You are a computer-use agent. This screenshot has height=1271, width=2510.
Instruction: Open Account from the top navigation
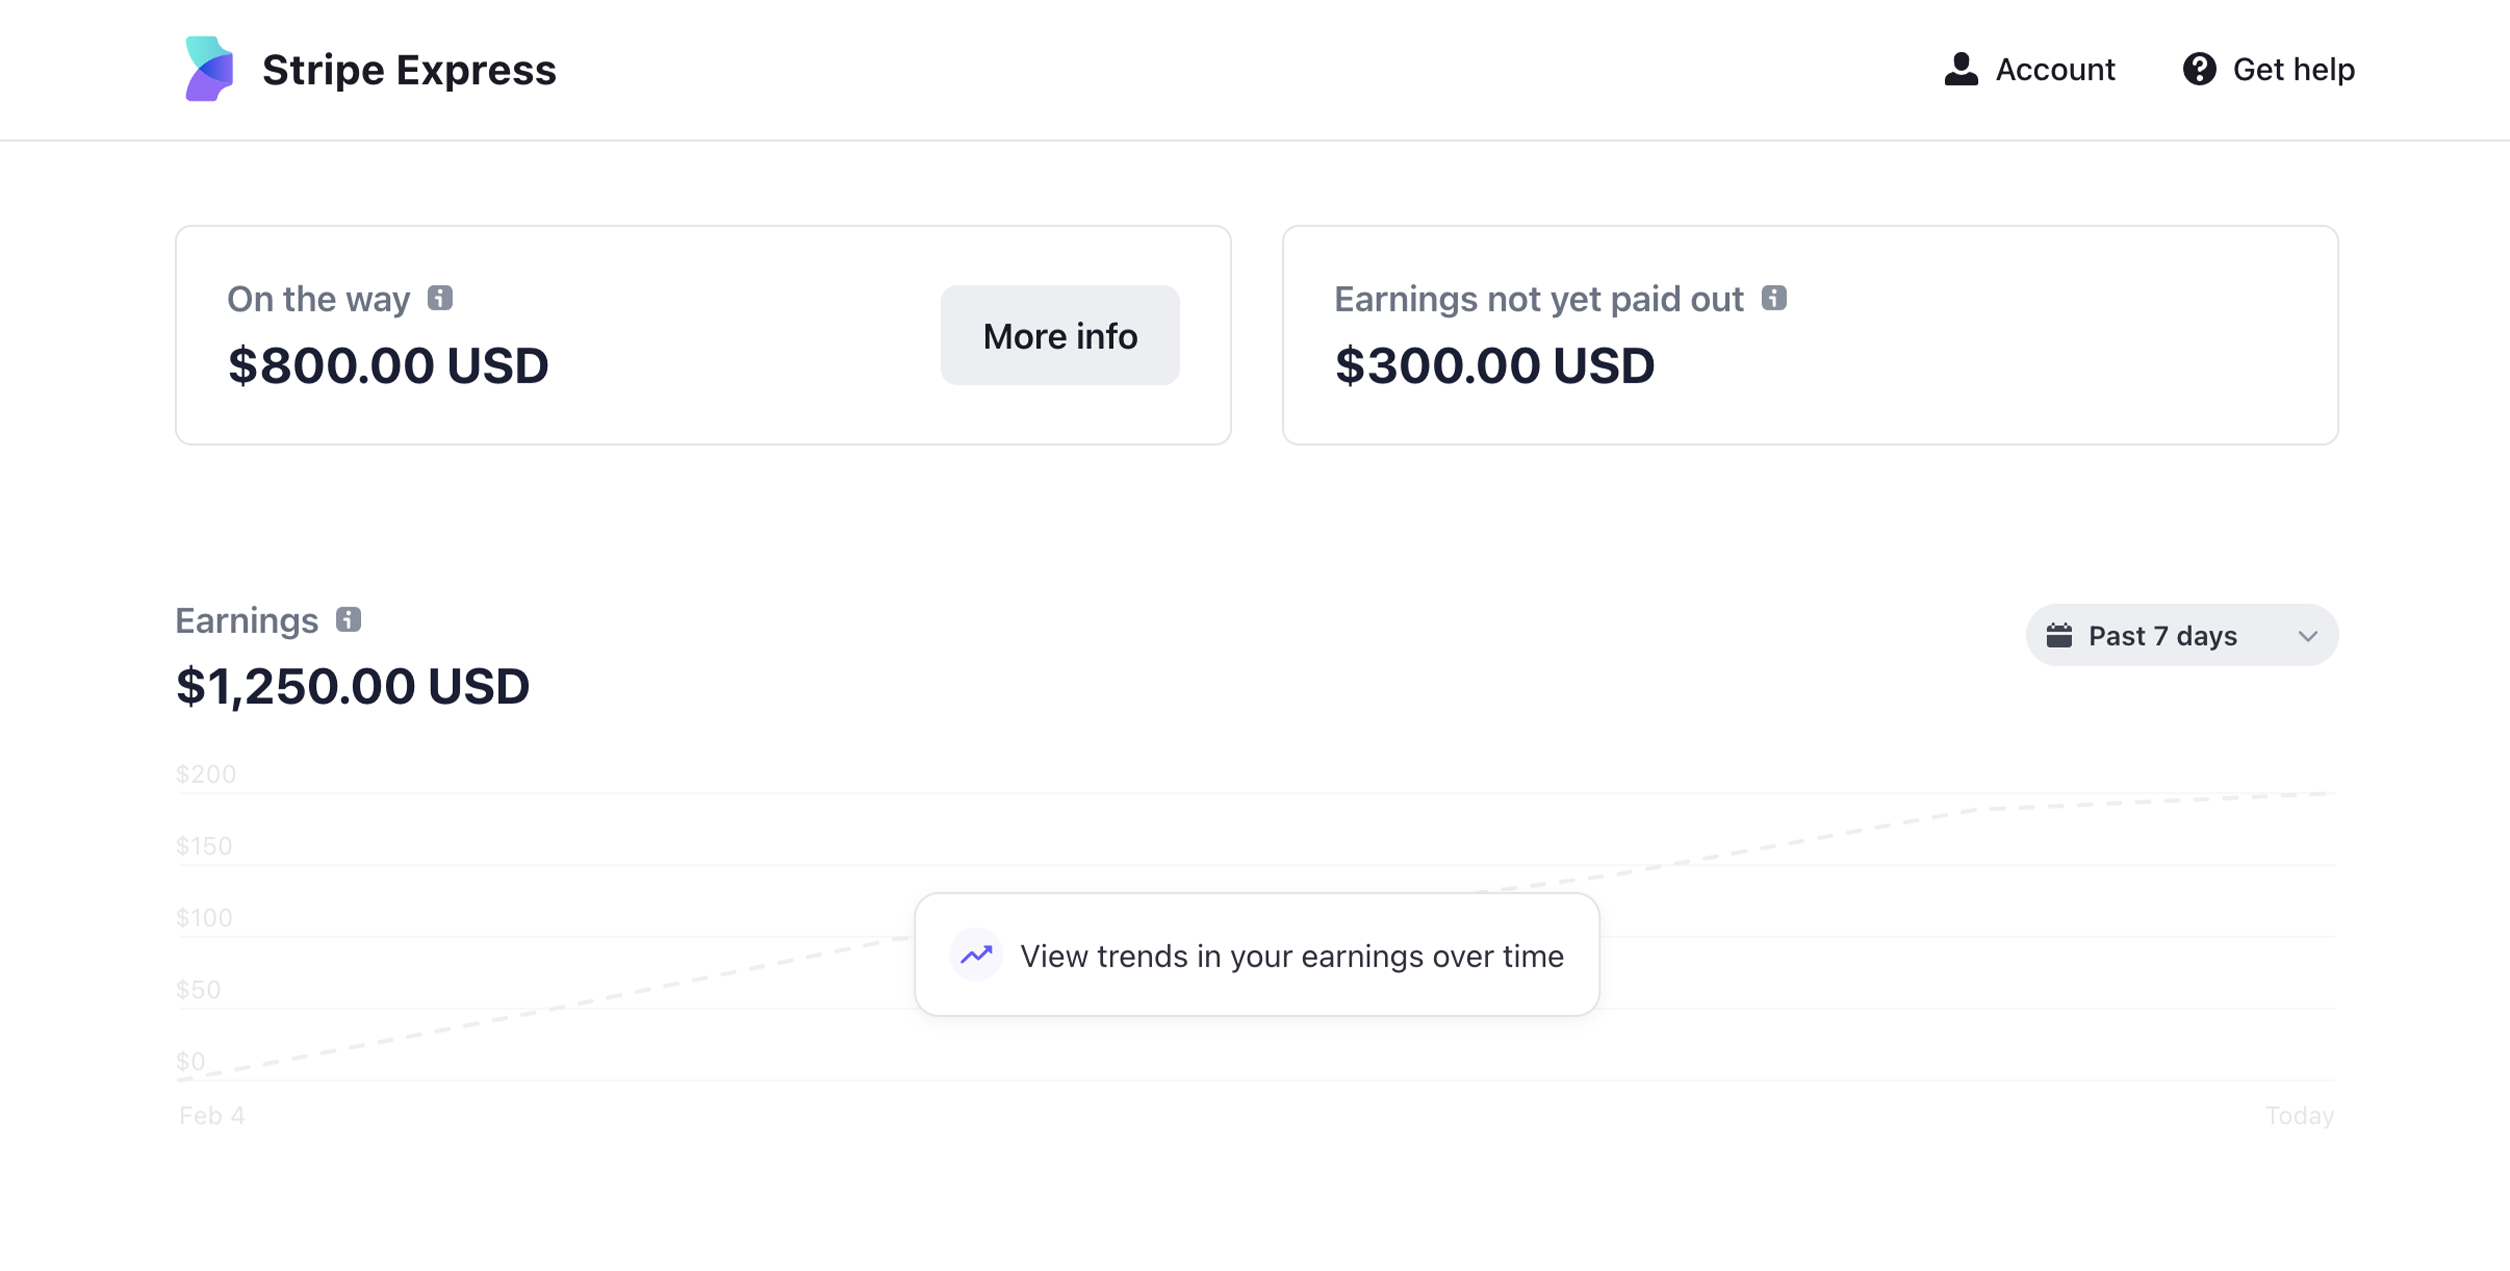(x=2054, y=68)
